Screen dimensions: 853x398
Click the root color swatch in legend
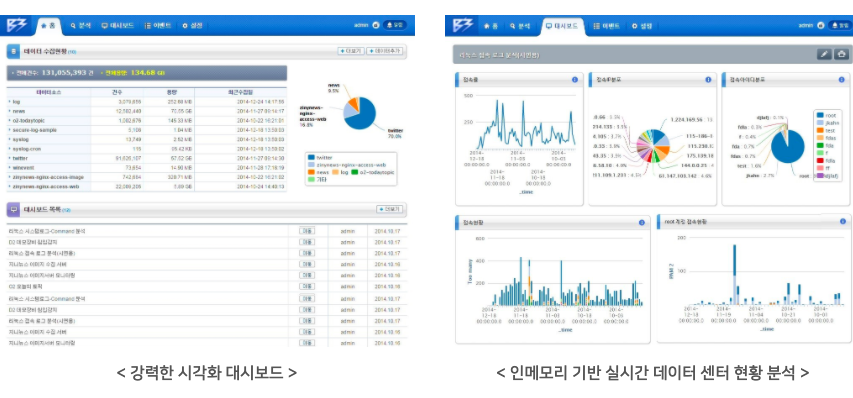coord(821,115)
